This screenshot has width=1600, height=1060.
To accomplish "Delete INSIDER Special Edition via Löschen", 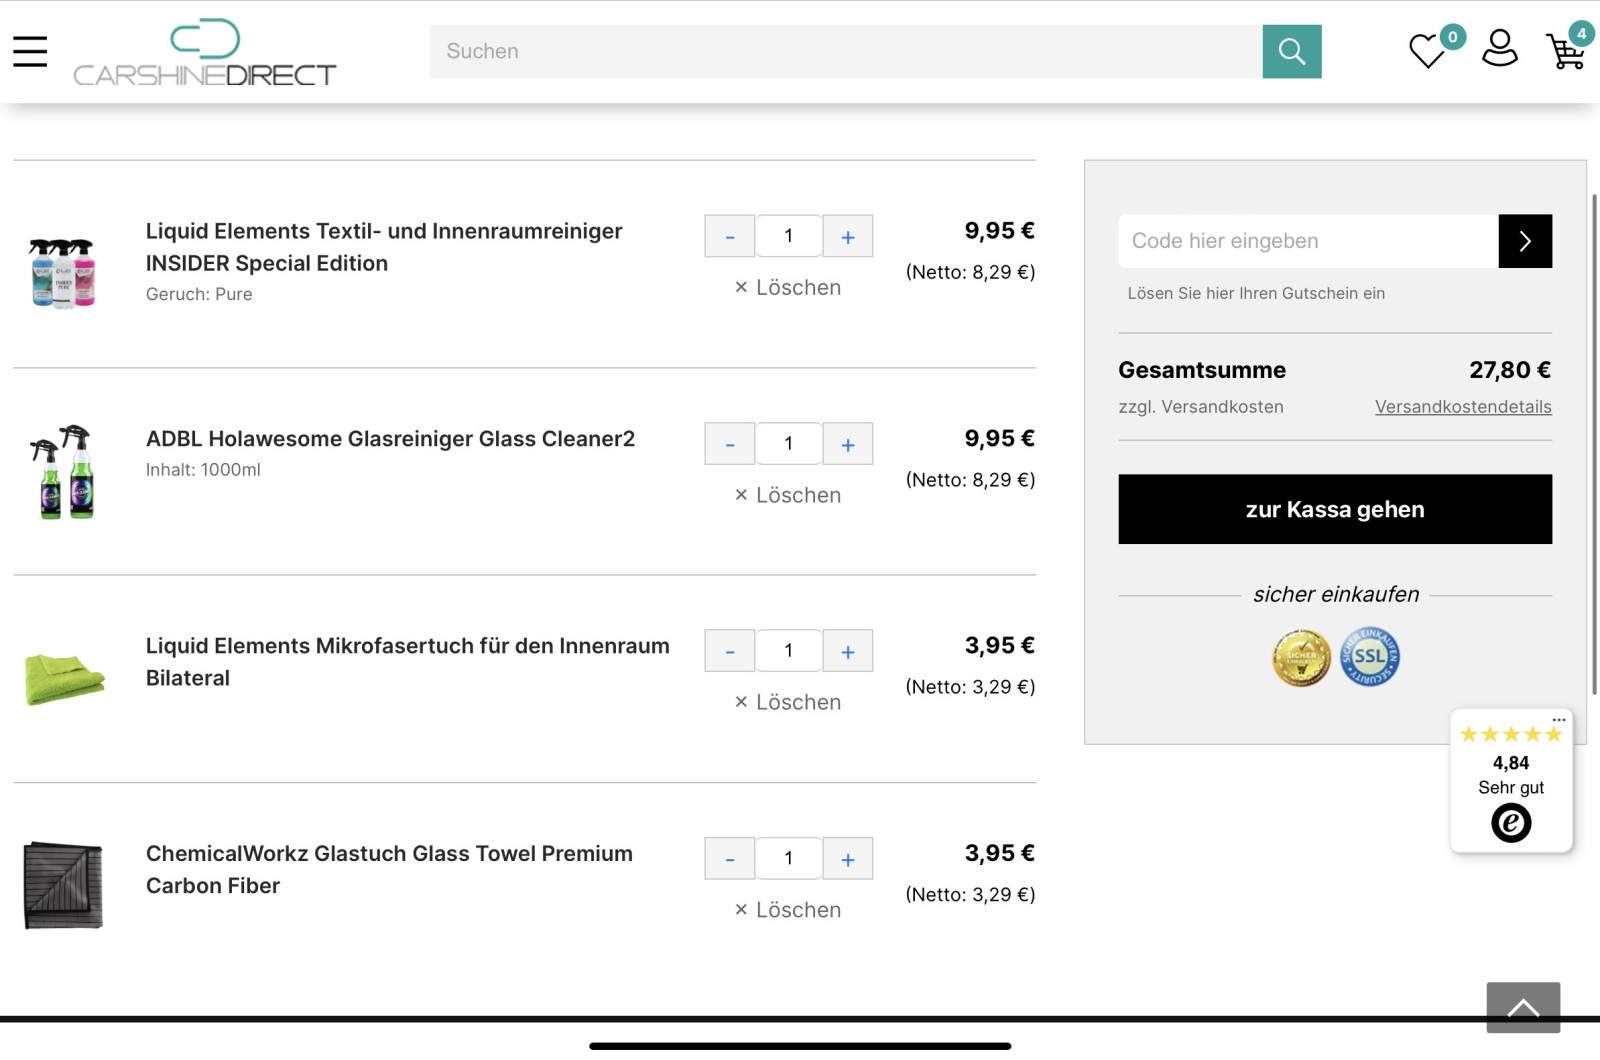I will click(x=788, y=288).
